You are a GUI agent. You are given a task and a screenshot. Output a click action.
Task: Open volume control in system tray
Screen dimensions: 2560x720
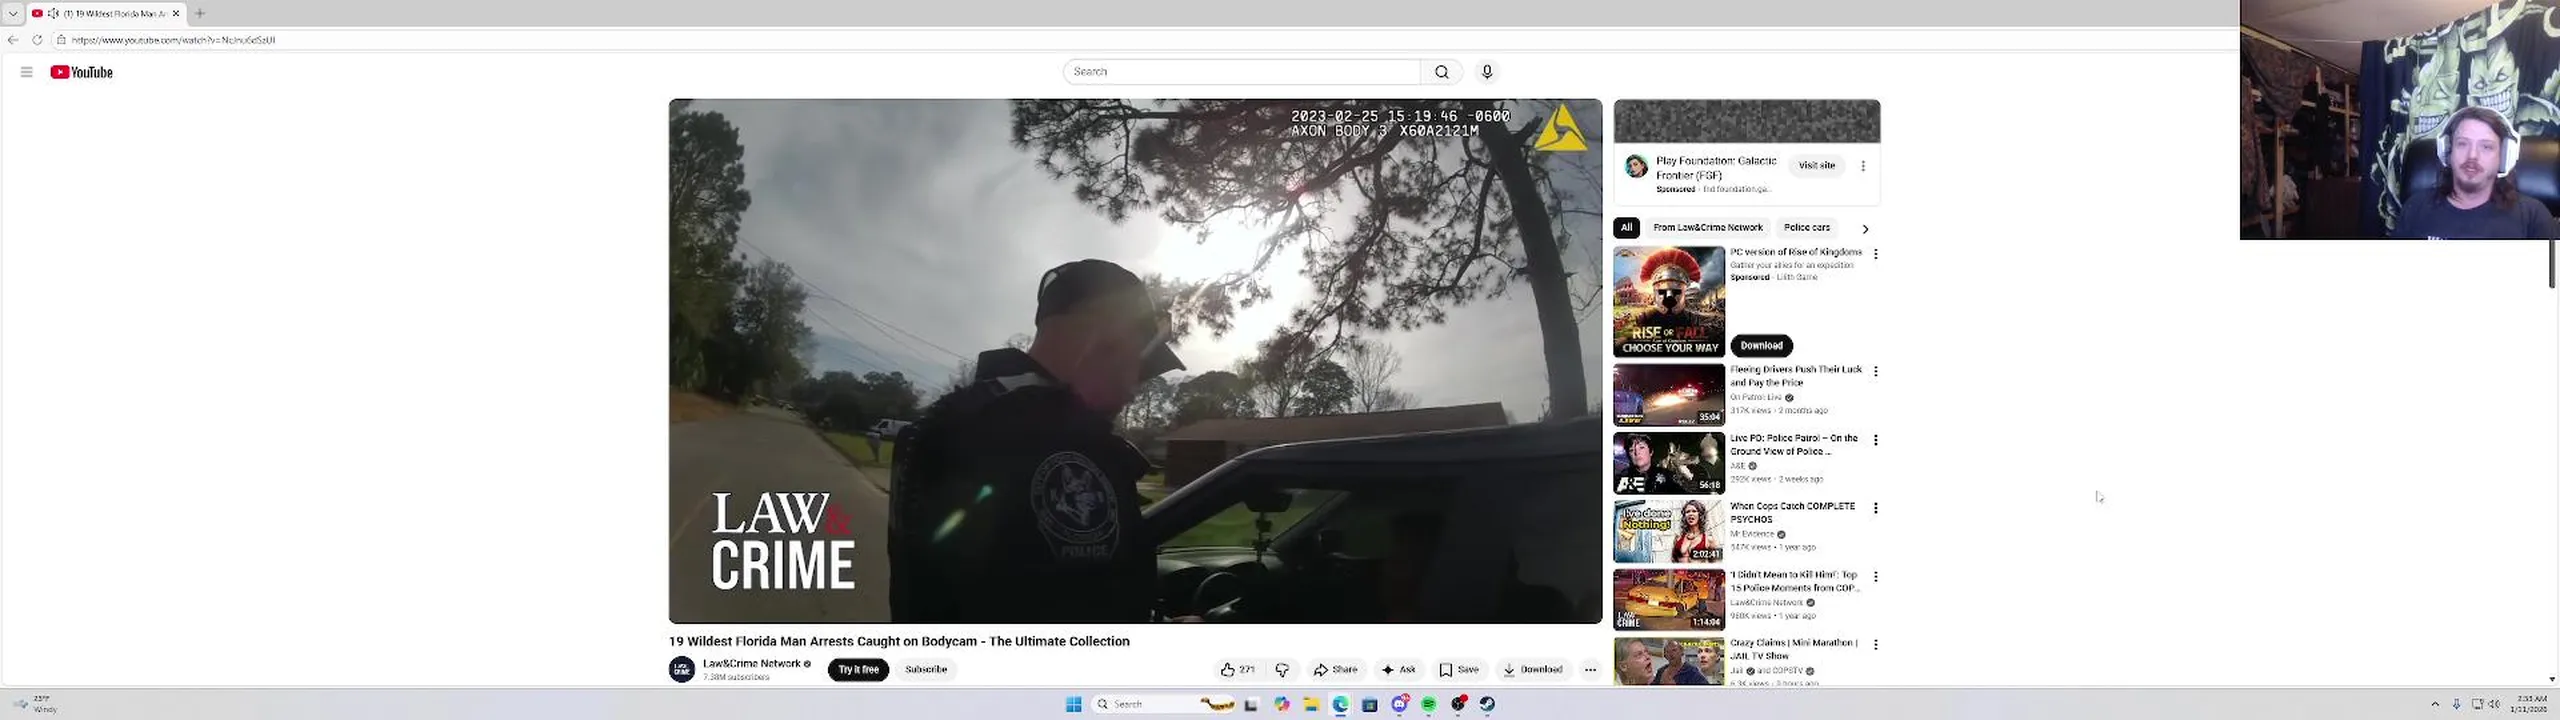[2494, 704]
